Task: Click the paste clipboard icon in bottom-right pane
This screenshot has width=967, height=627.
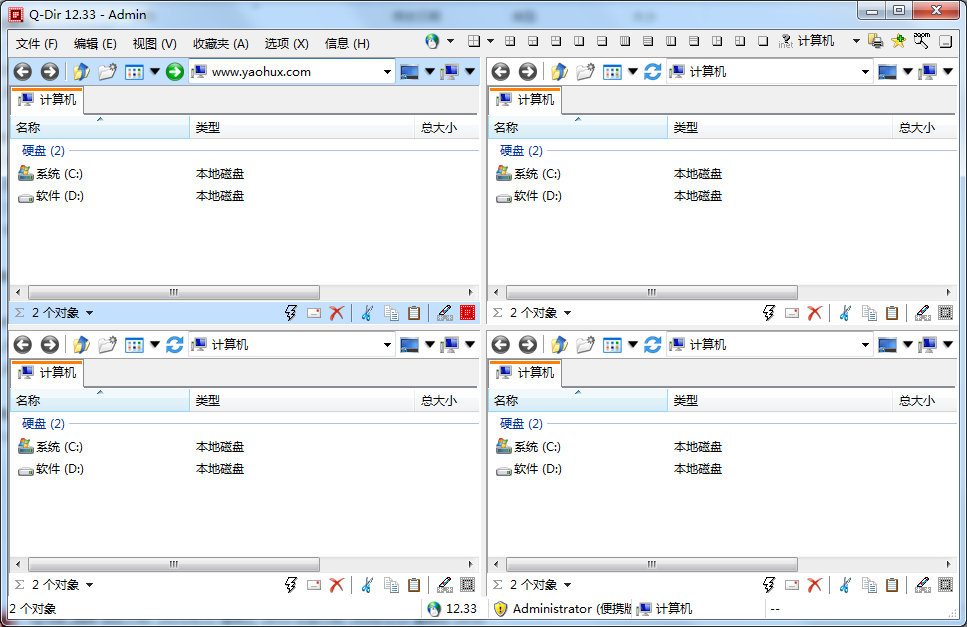Action: pyautogui.click(x=892, y=585)
